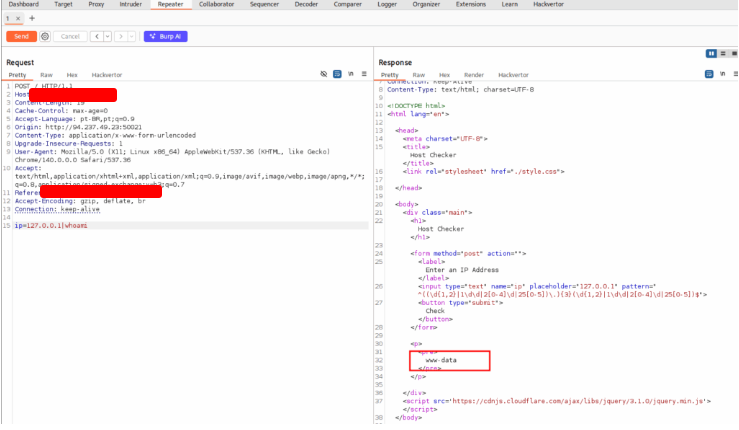Open the Intruder tab

(x=130, y=4)
